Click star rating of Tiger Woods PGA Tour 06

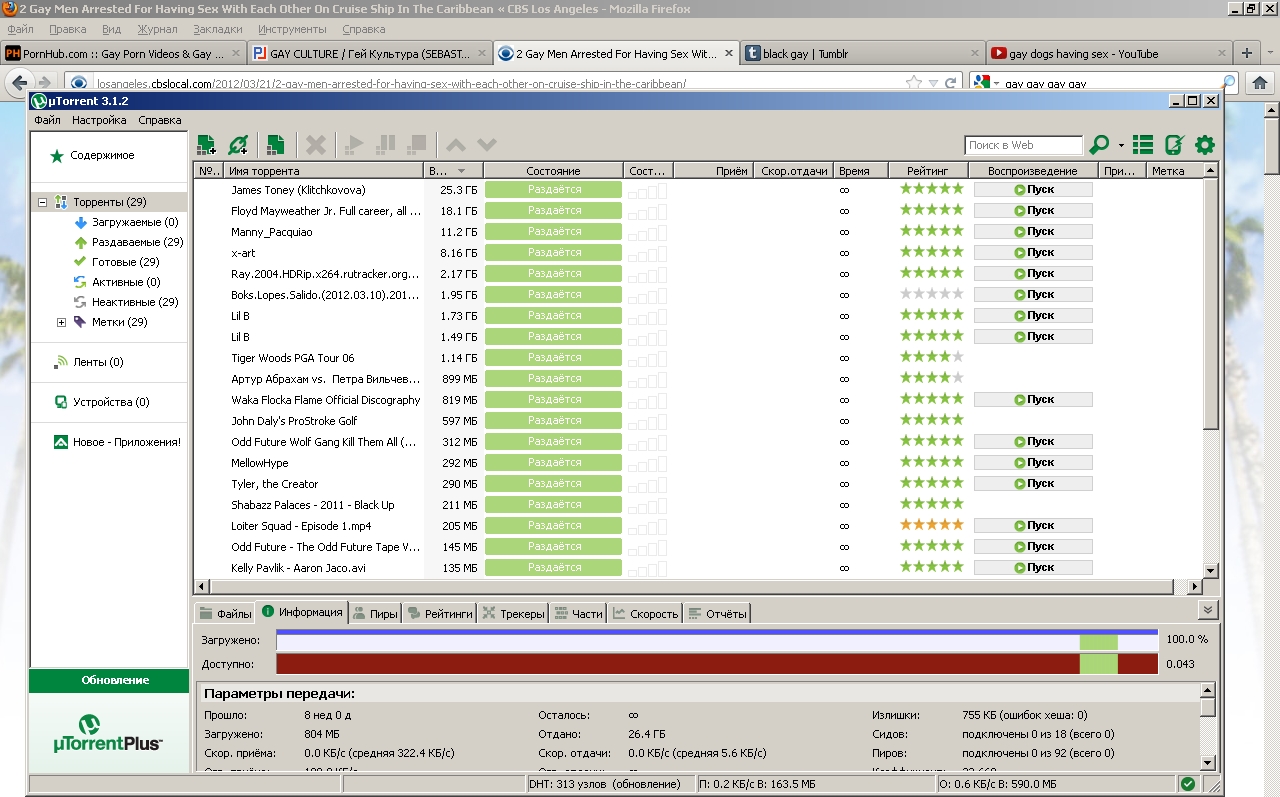click(931, 357)
